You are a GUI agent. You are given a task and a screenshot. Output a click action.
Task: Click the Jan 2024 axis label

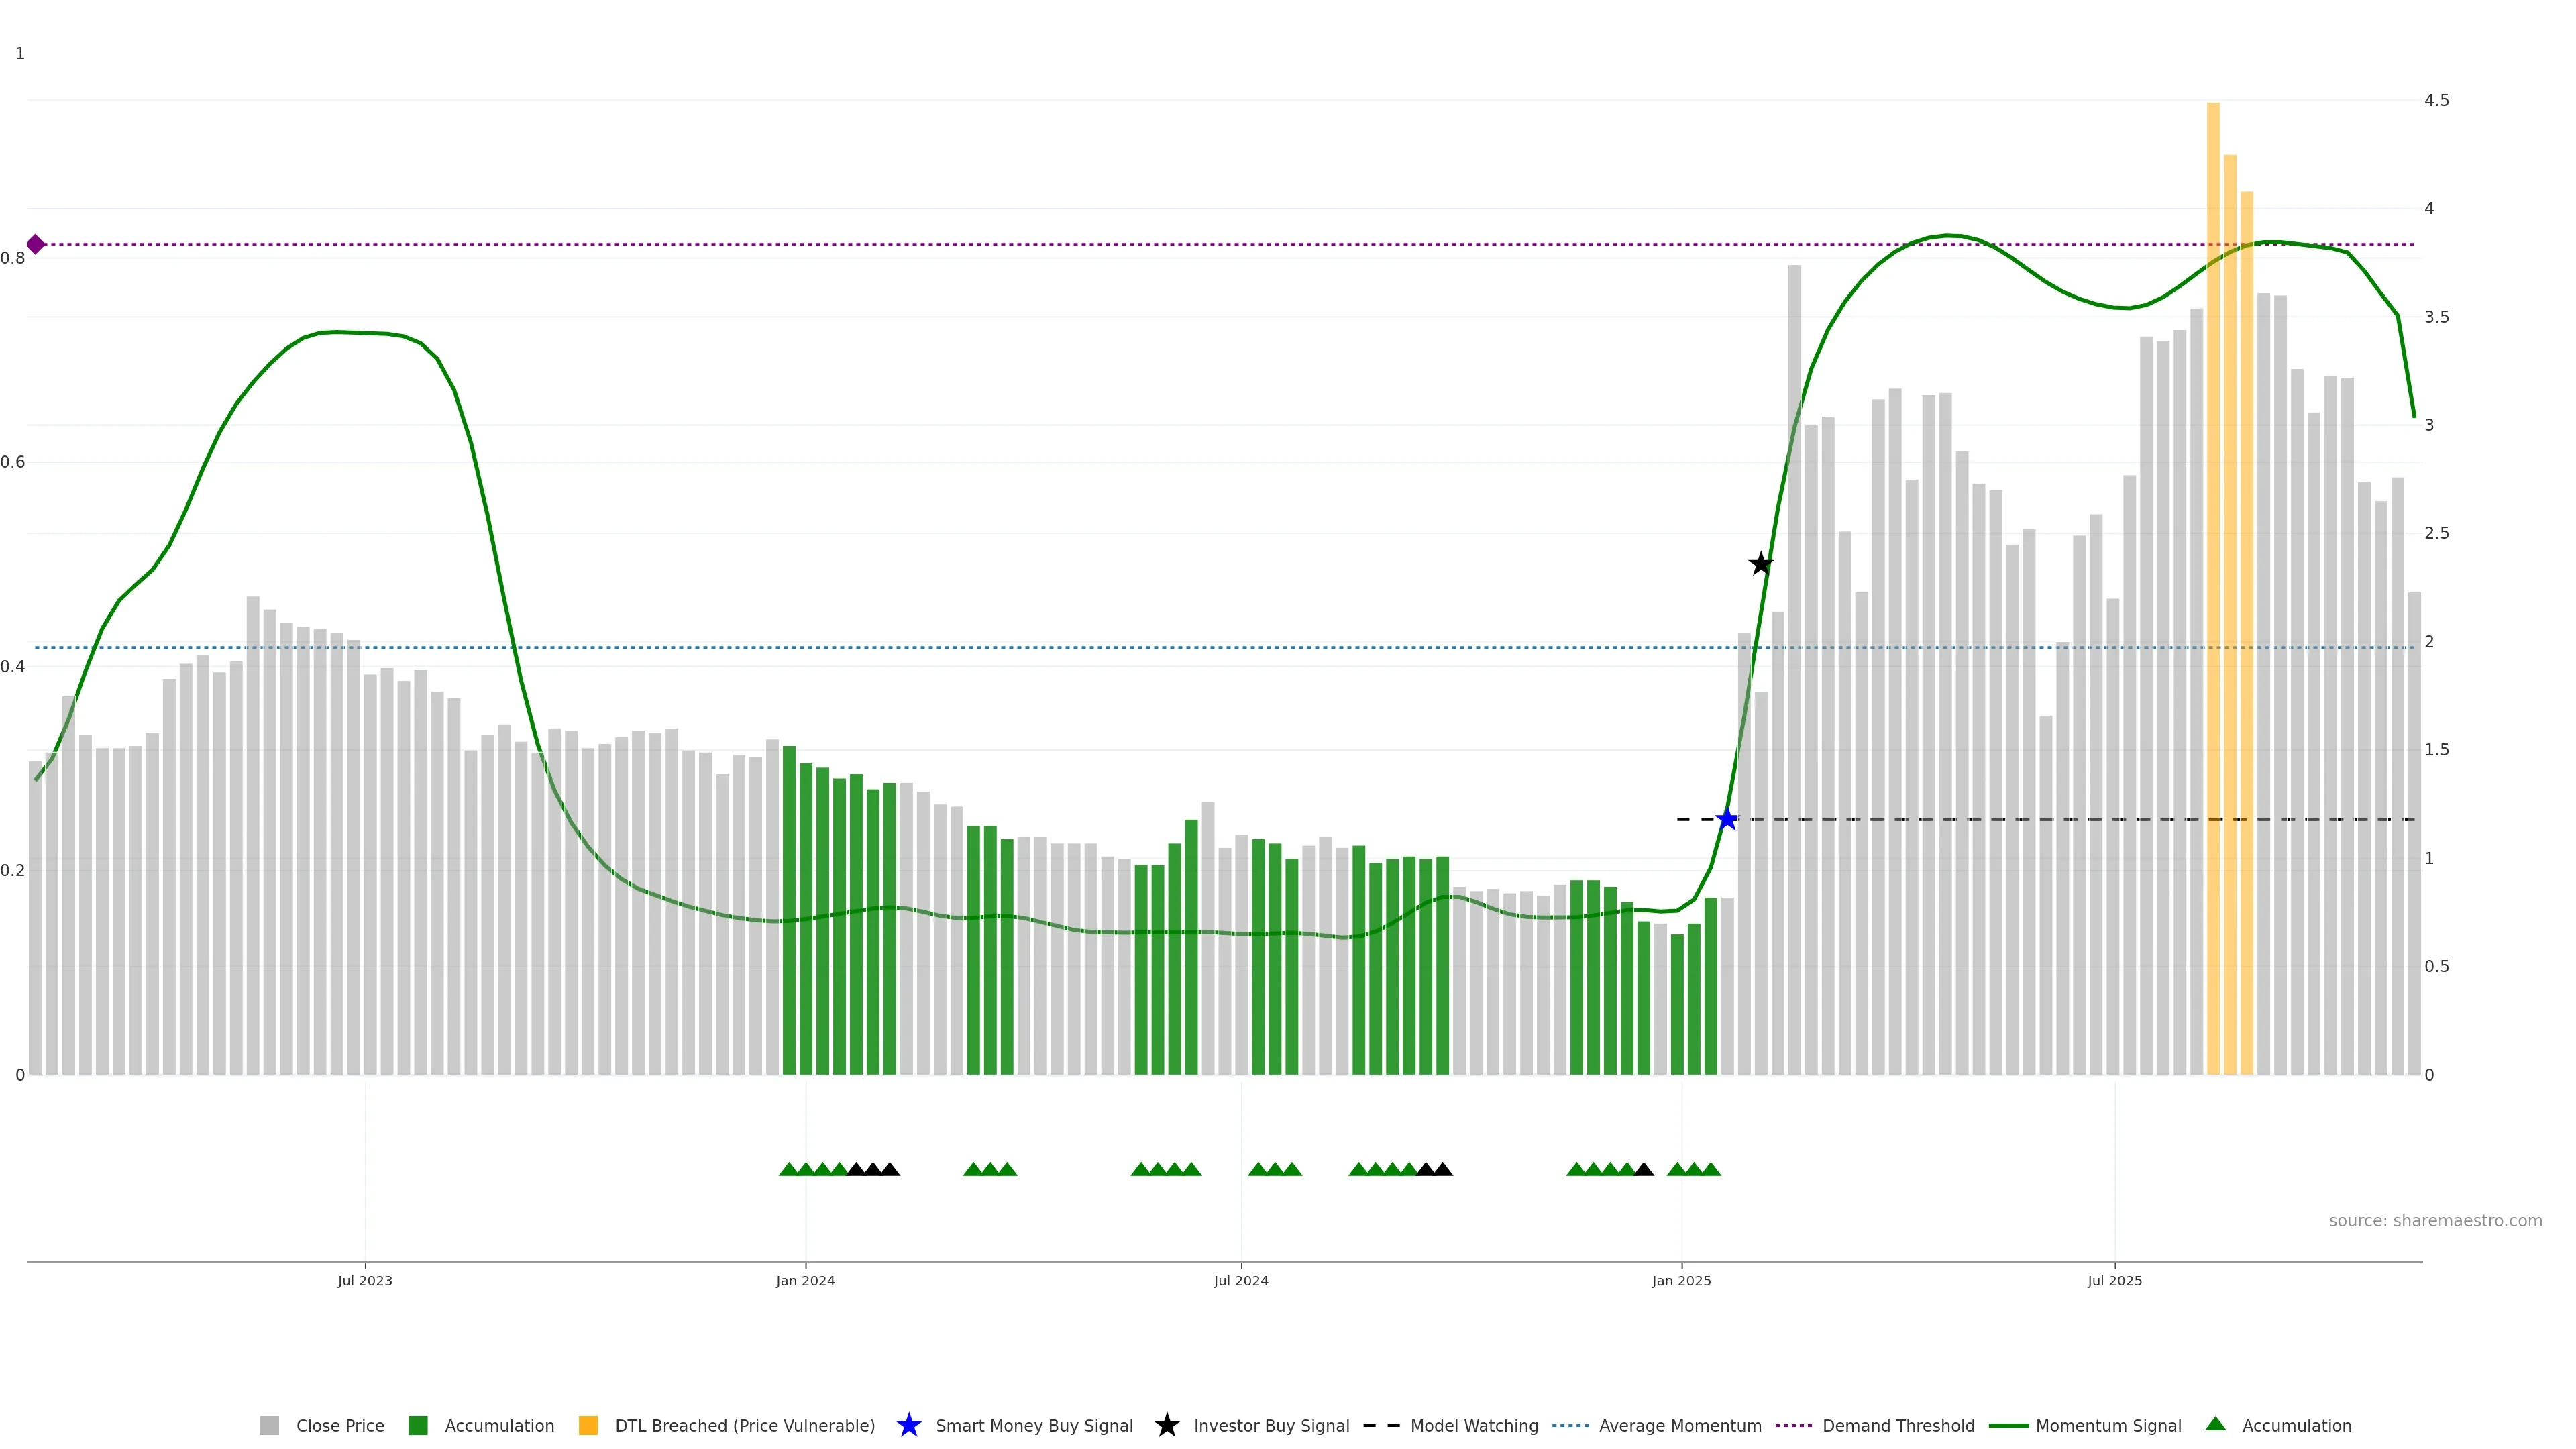point(805,1280)
